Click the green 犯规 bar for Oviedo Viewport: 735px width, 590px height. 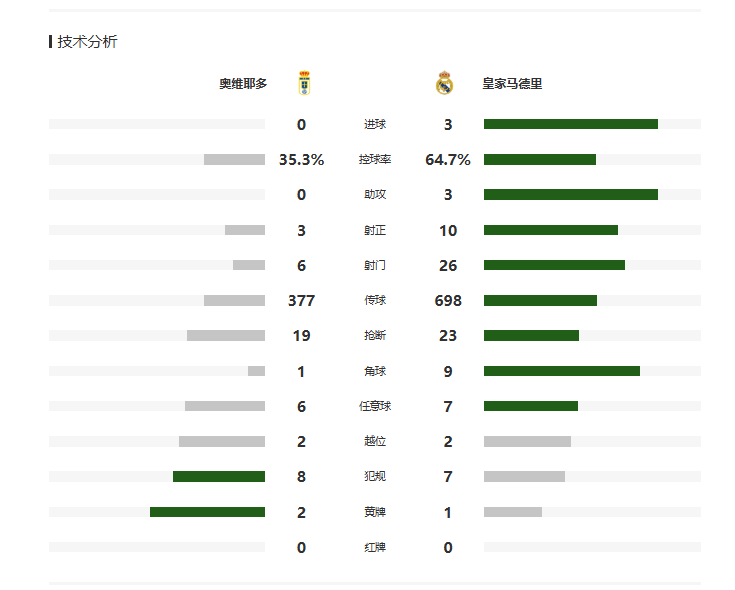click(219, 477)
